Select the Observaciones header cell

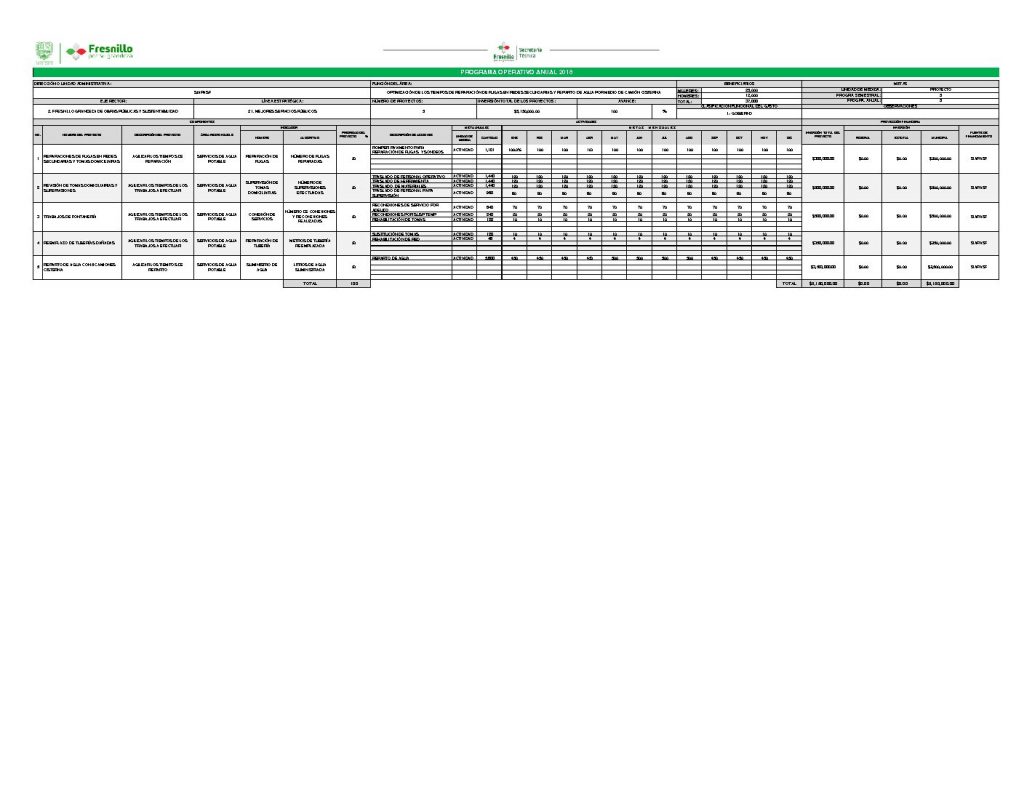click(x=898, y=106)
